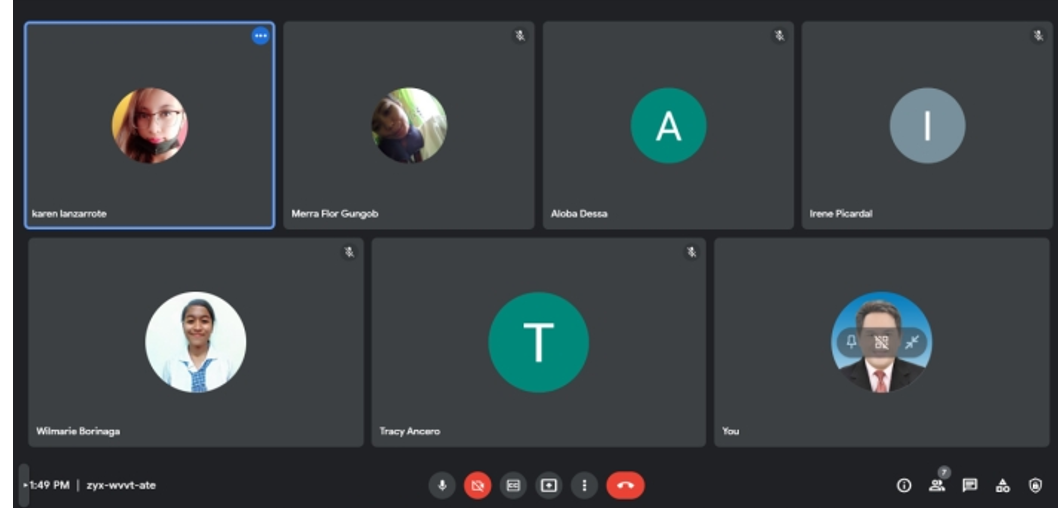Click karen lanzarrote's profile picture
This screenshot has width=1058, height=508.
pyautogui.click(x=150, y=125)
